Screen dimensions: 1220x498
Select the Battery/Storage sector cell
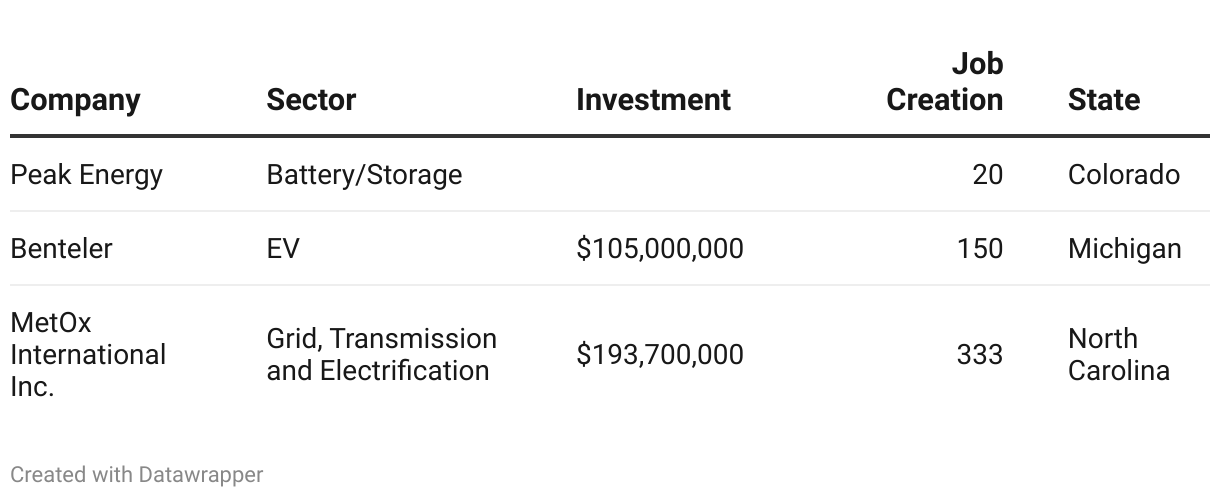click(x=364, y=175)
